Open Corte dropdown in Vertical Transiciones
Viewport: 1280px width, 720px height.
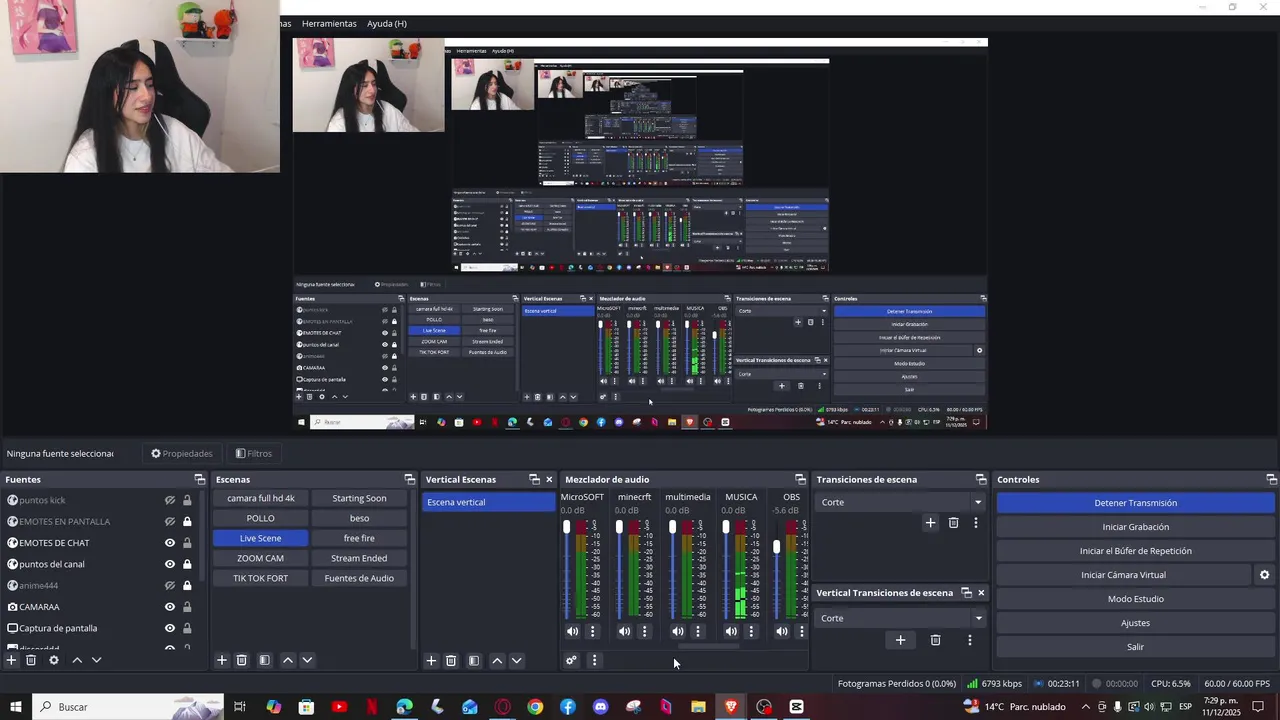[x=901, y=618]
